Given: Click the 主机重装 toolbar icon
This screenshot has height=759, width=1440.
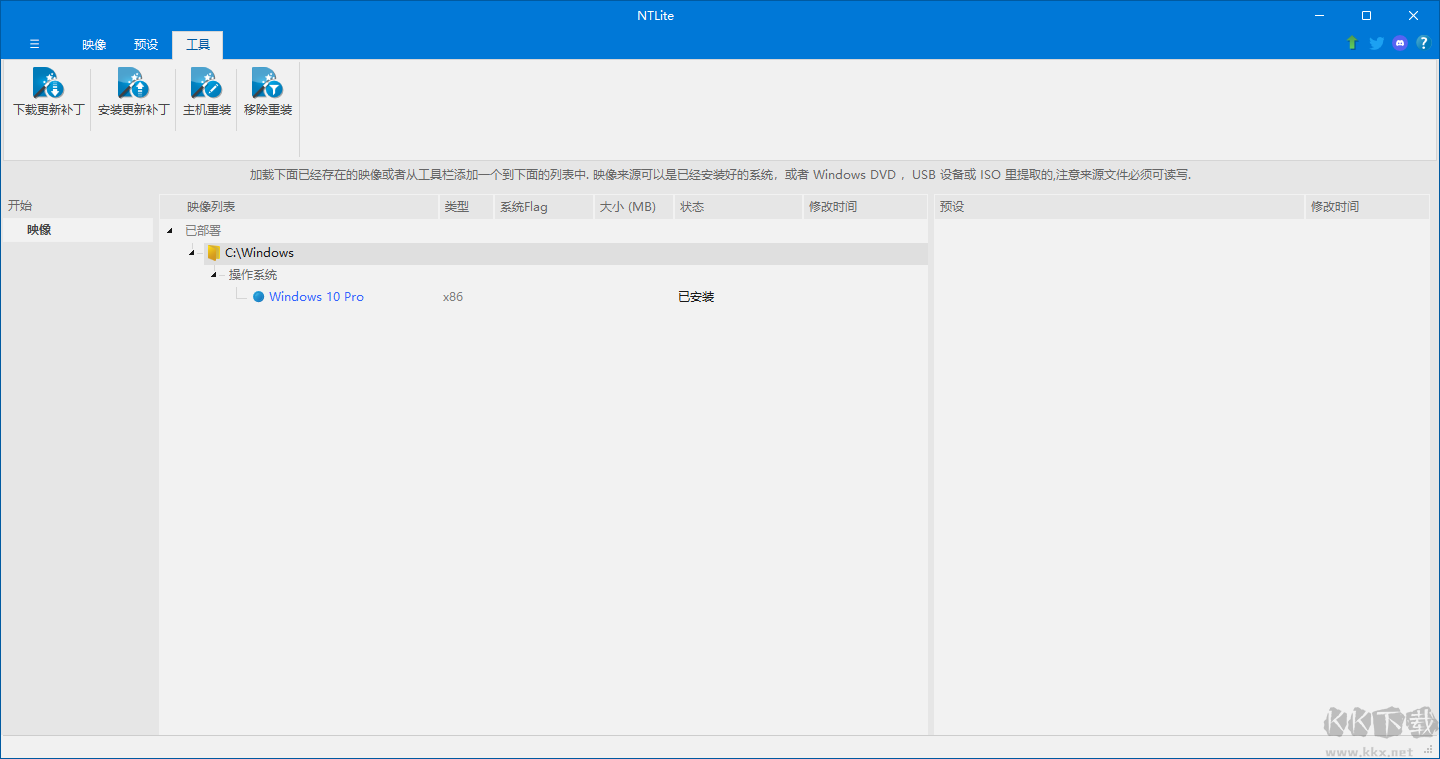Looking at the screenshot, I should pos(206,83).
